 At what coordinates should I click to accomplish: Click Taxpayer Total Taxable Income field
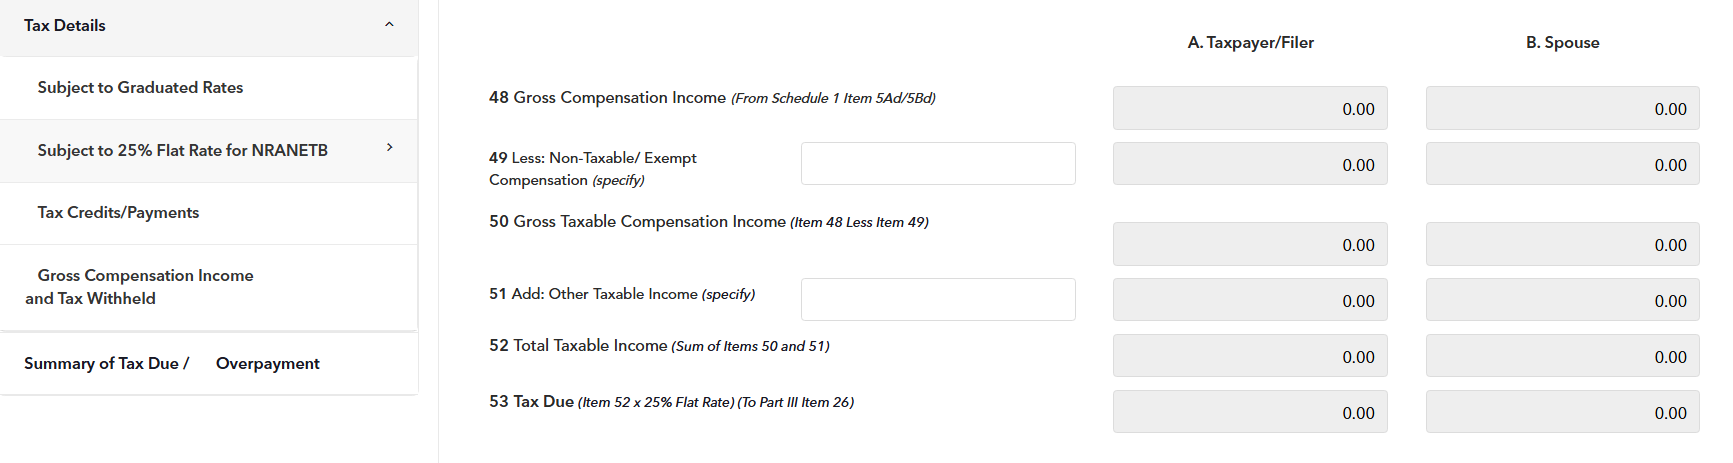pos(1249,357)
